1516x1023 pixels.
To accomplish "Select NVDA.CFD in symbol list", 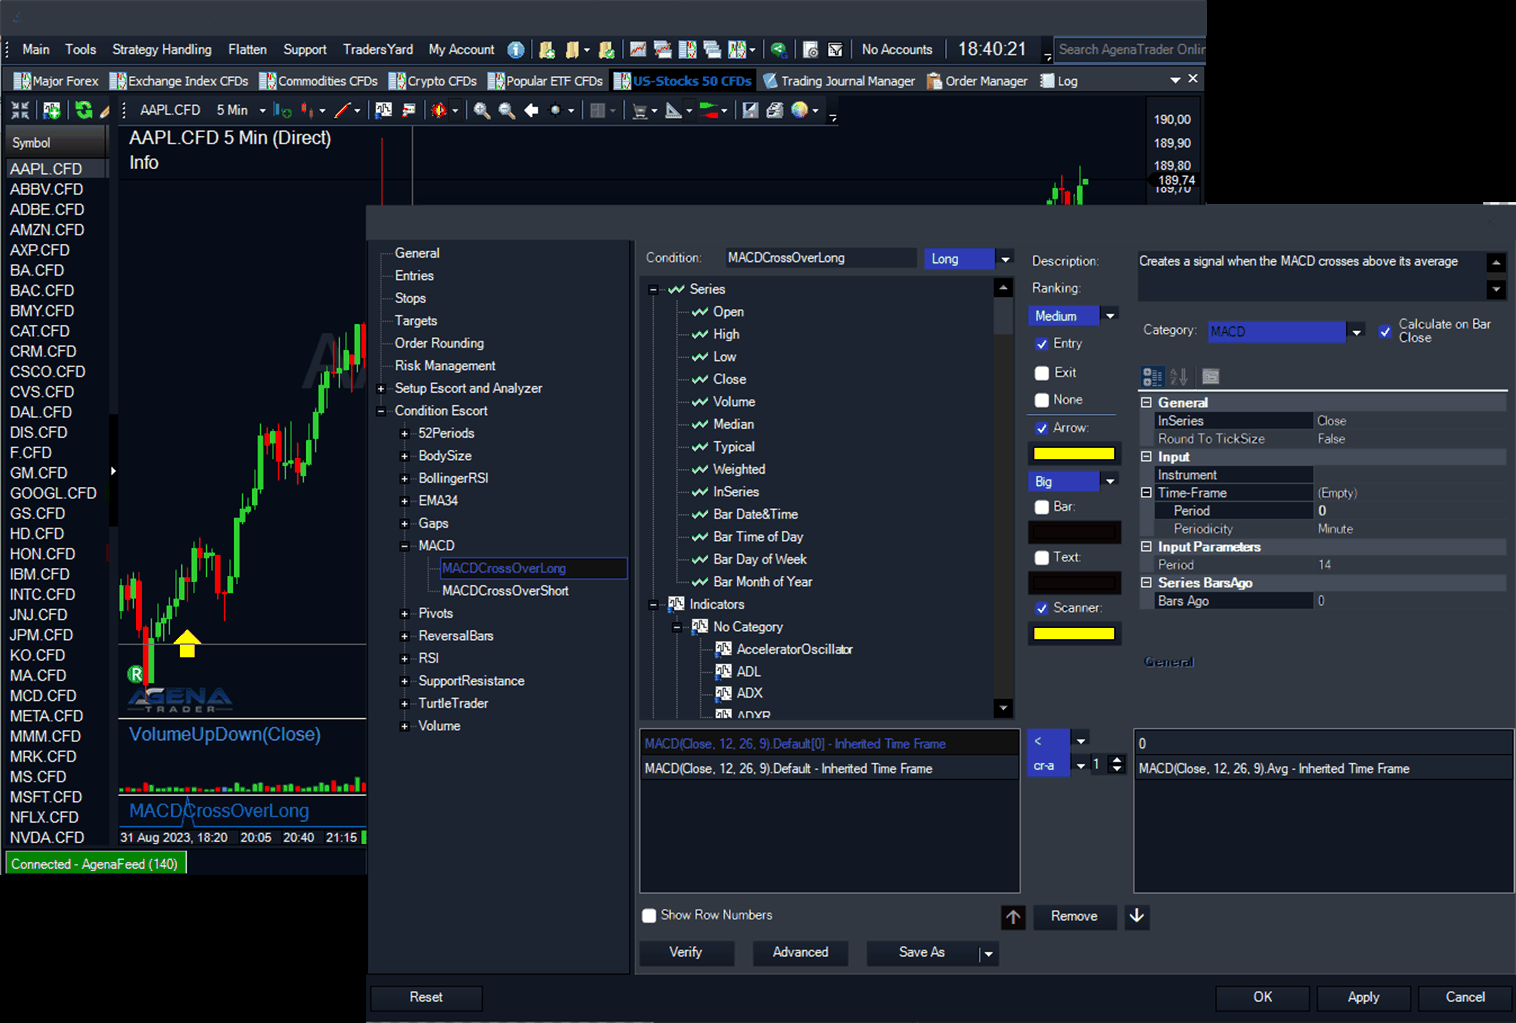I will (47, 838).
